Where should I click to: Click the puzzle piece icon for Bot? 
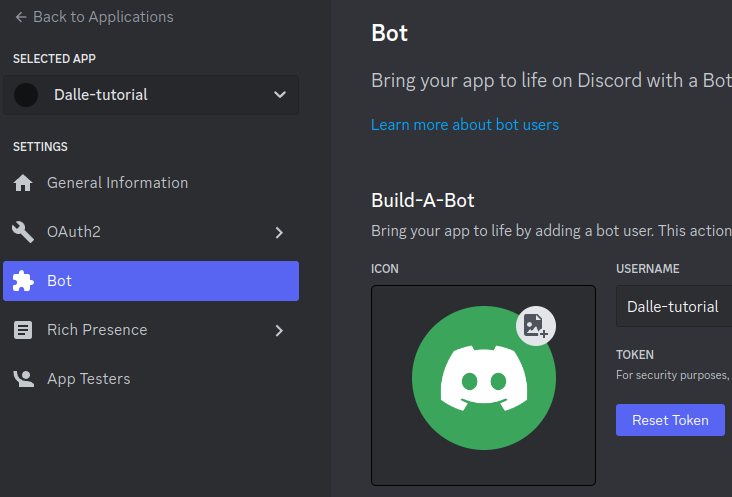pos(23,281)
